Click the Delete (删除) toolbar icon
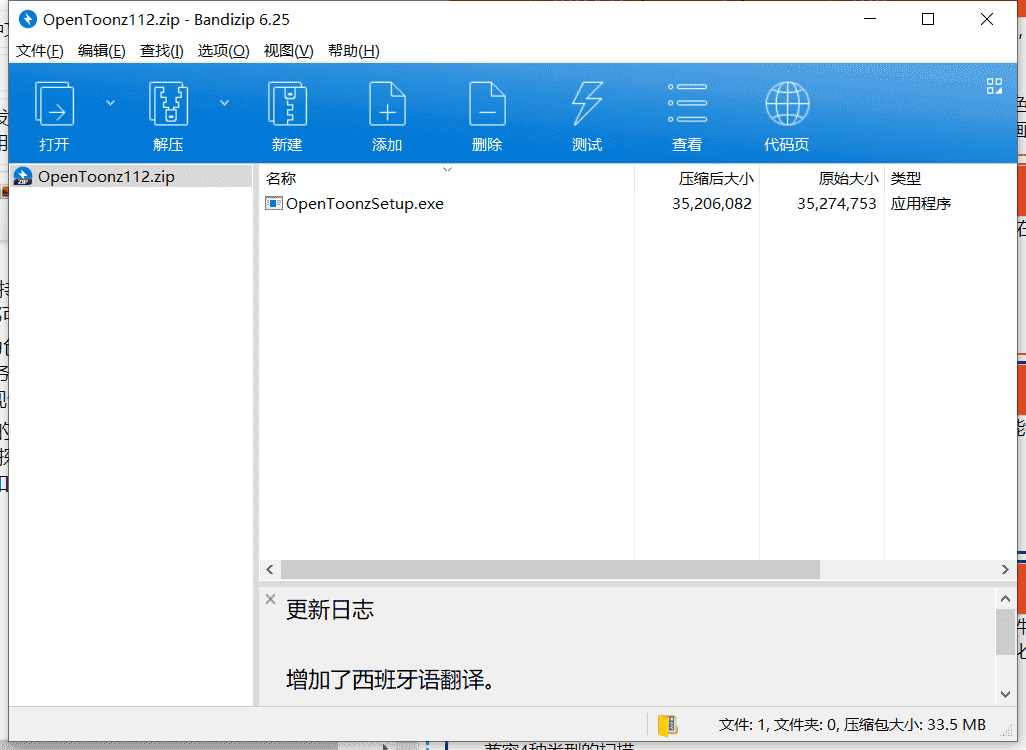1026x750 pixels. pyautogui.click(x=487, y=103)
